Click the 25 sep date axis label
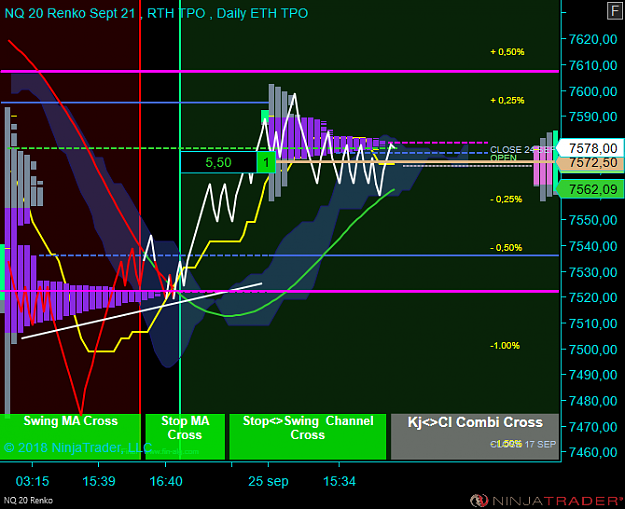This screenshot has height=509, width=625. click(268, 481)
